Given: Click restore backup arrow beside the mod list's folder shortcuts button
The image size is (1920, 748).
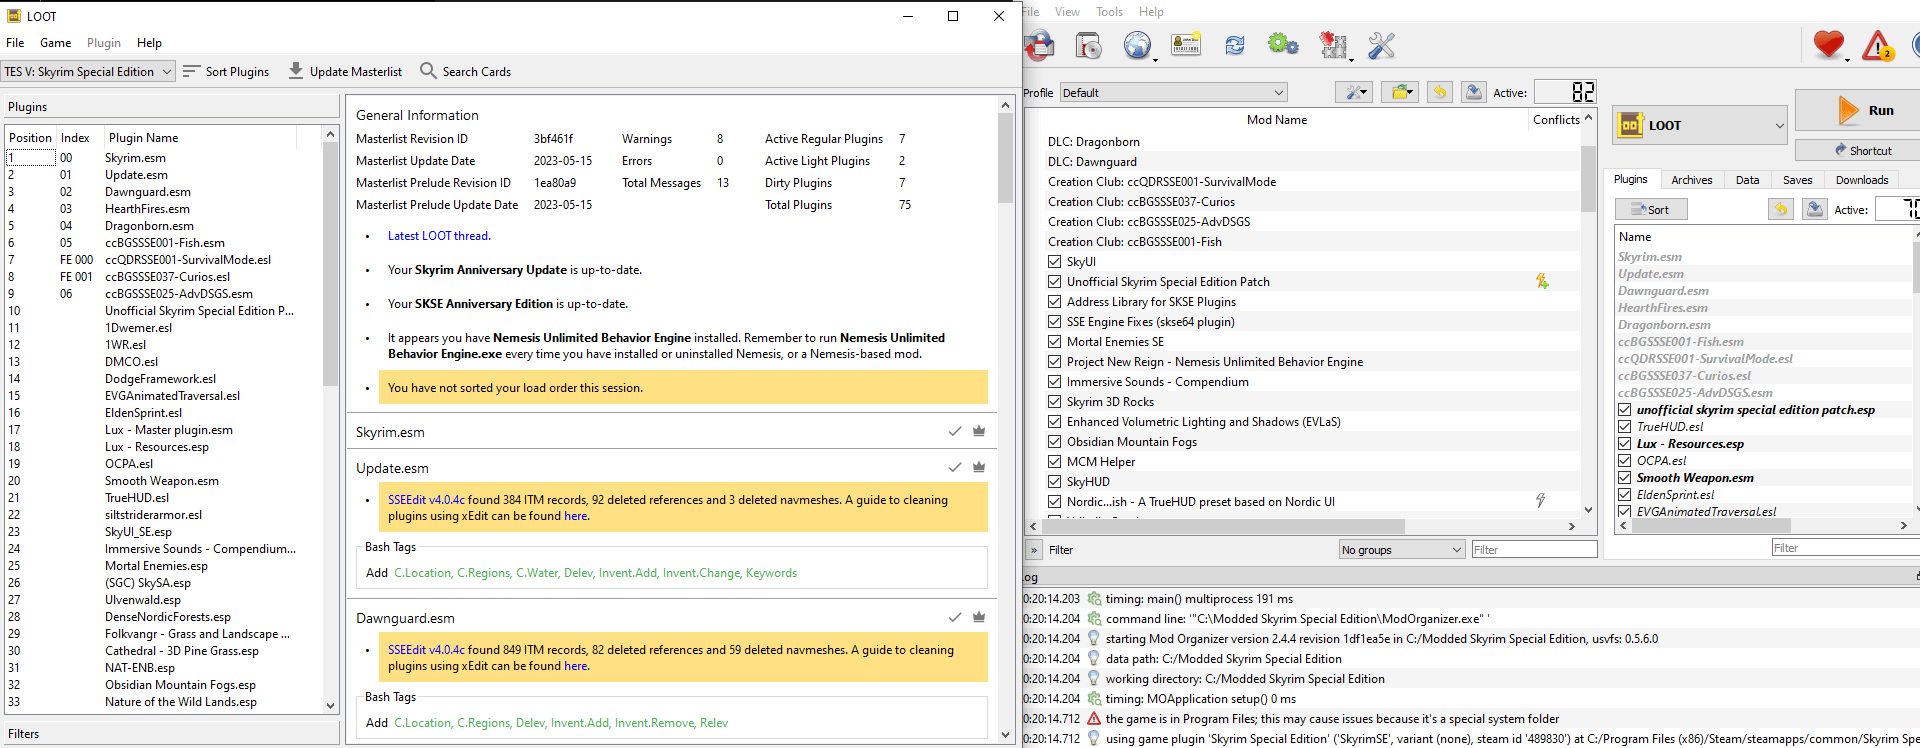Looking at the screenshot, I should tap(1439, 92).
